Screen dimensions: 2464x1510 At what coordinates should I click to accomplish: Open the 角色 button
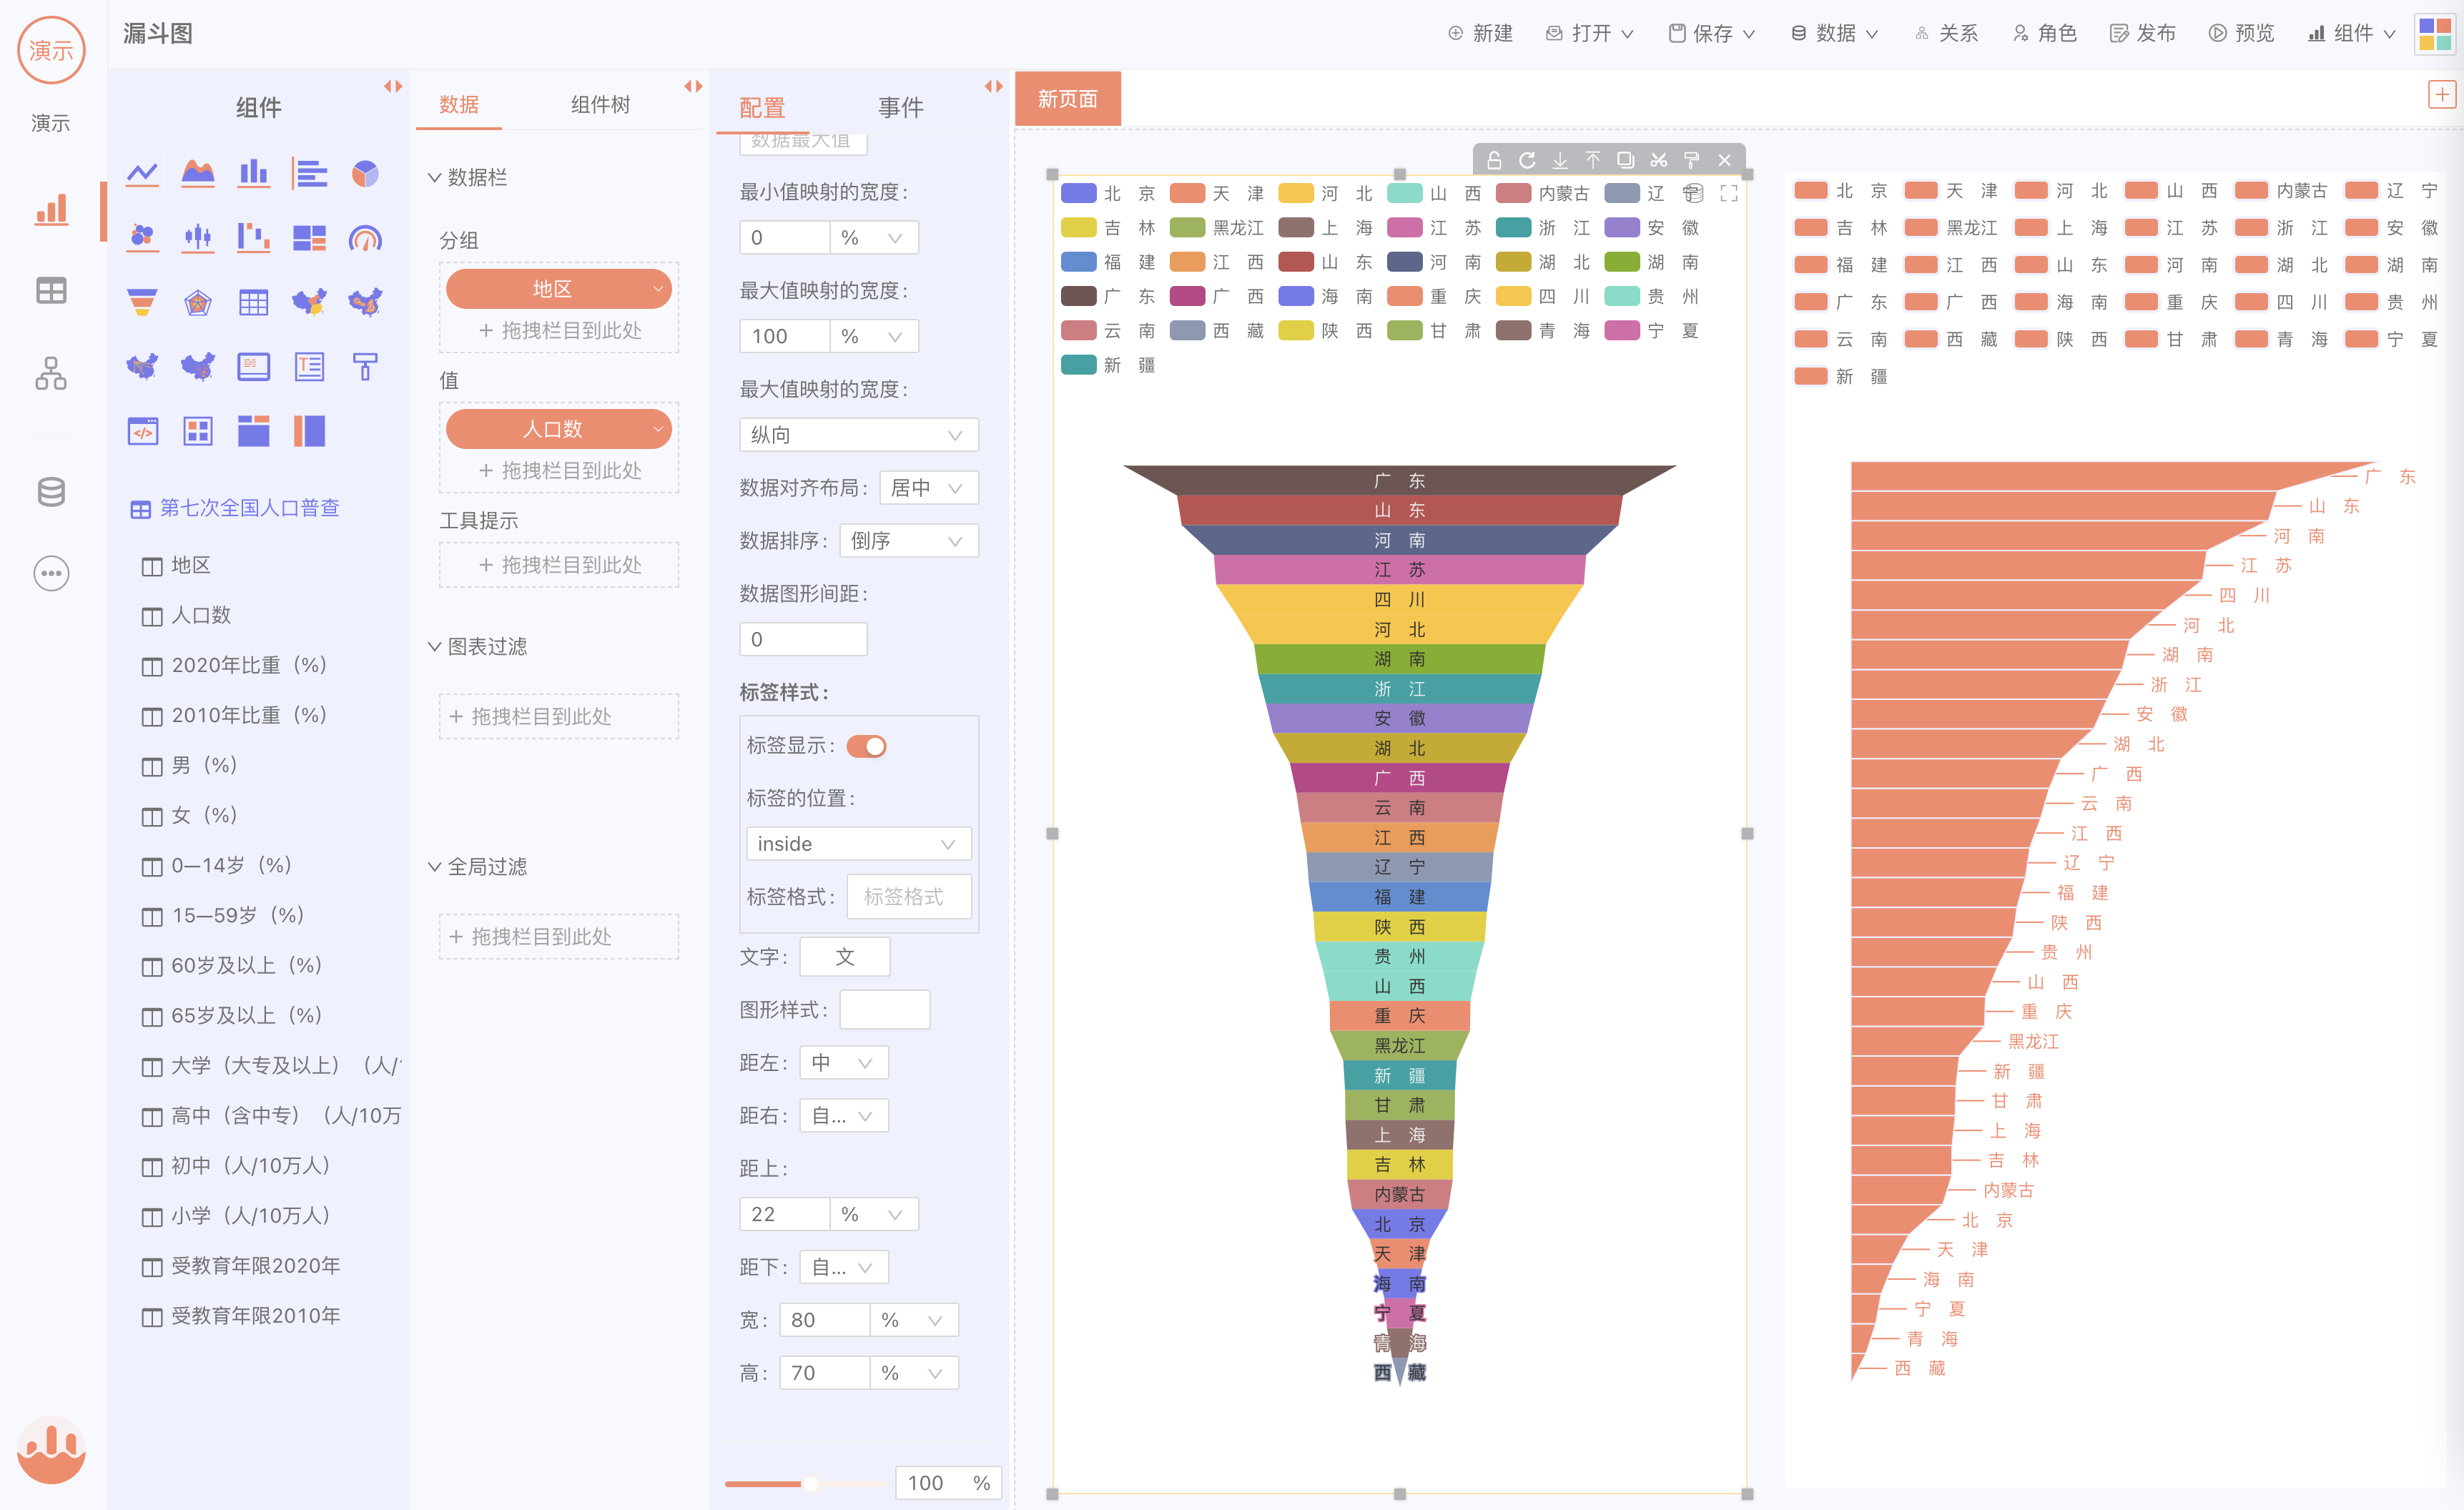2044,33
